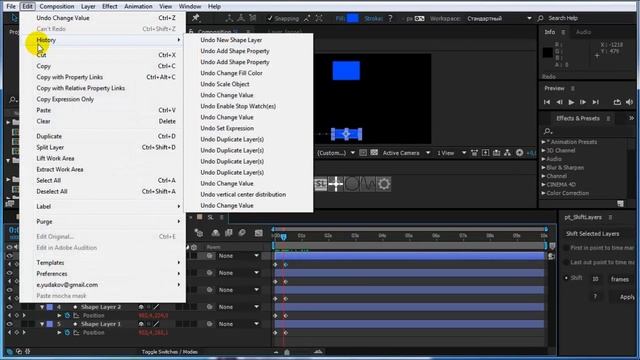Switch to the Audio panel tab
This screenshot has width=640, height=360.
pos(583,32)
